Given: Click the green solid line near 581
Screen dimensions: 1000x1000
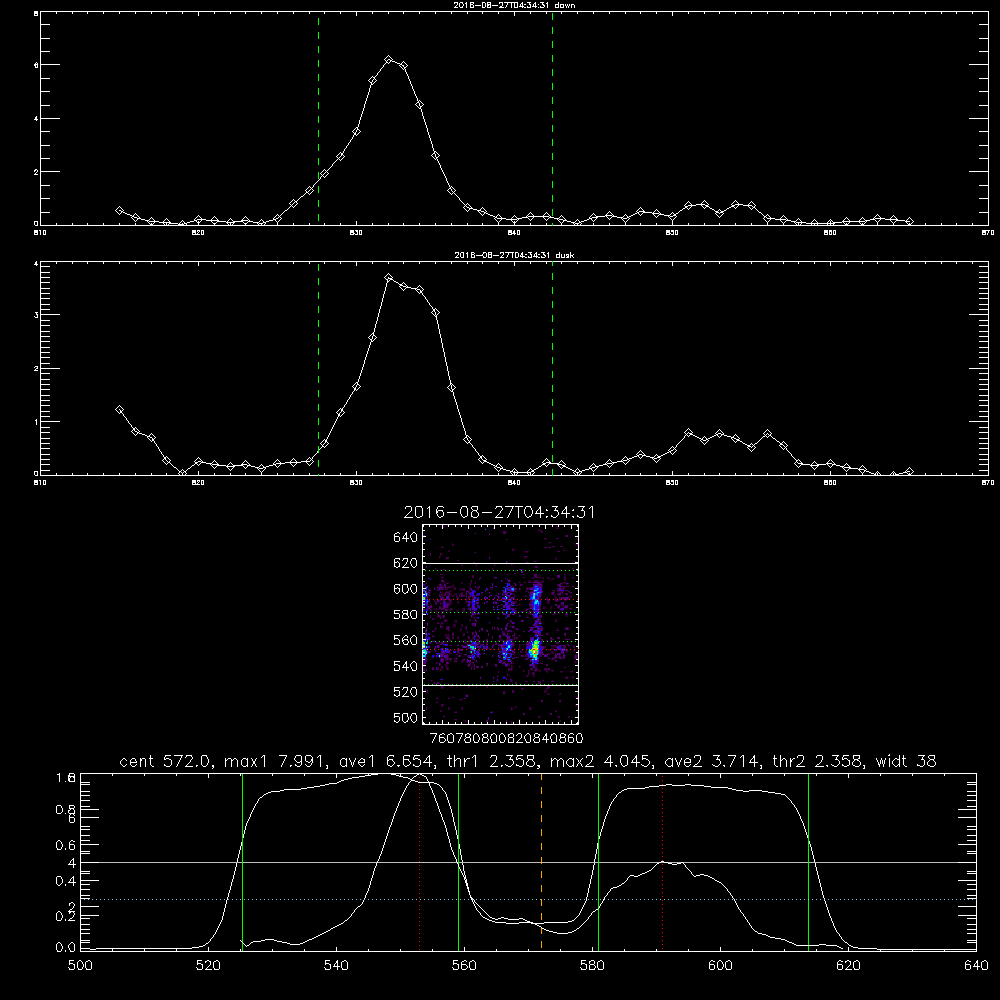Looking at the screenshot, I should pos(598,861).
